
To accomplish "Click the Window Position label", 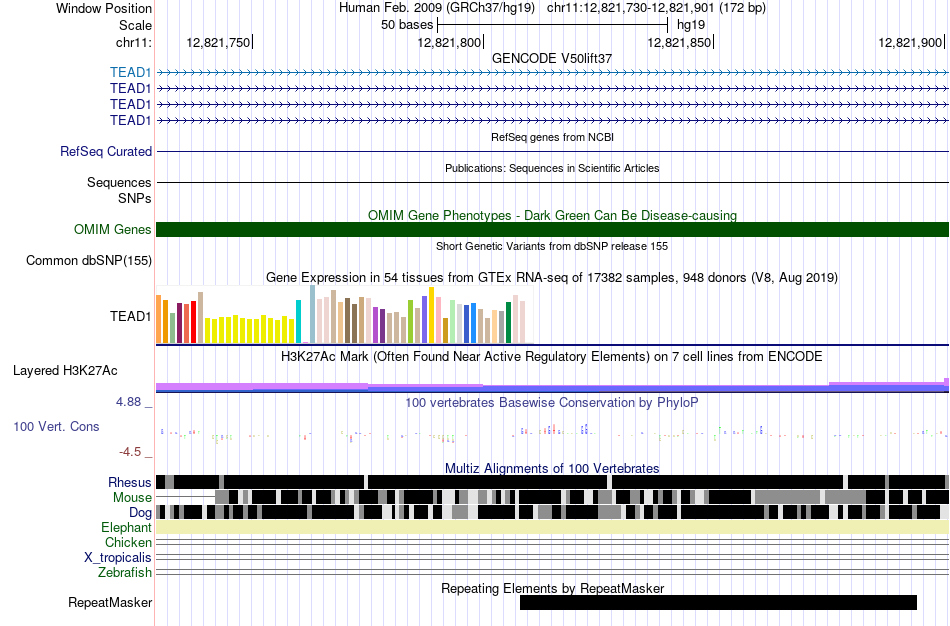I will (x=104, y=8).
